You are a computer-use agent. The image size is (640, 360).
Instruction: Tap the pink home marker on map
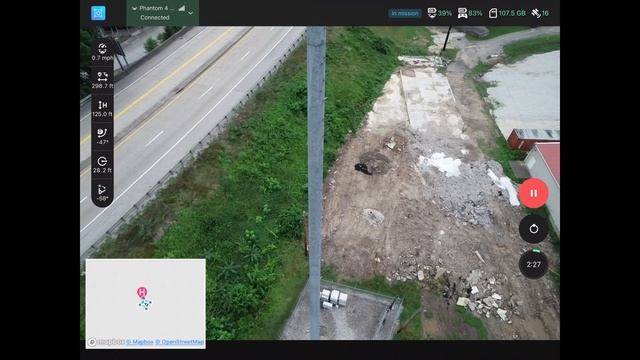click(142, 293)
